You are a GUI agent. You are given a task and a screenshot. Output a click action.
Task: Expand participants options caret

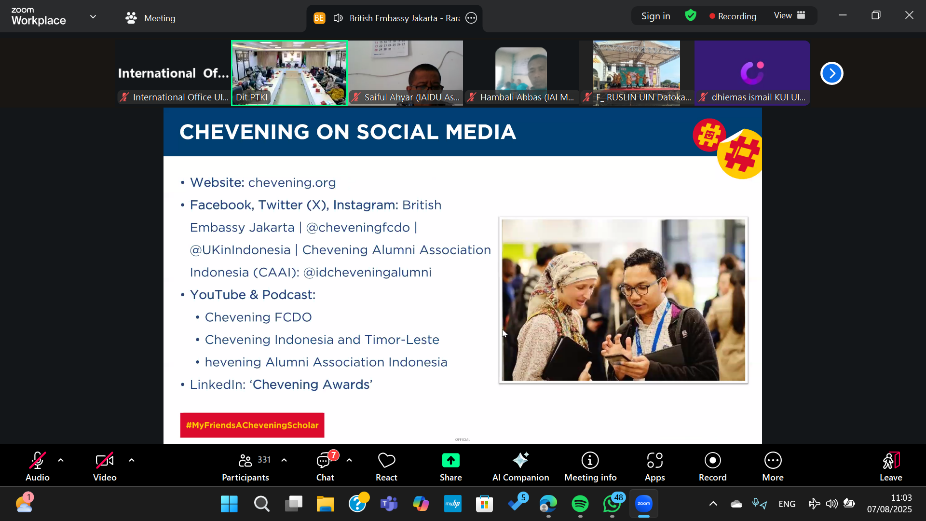click(284, 460)
